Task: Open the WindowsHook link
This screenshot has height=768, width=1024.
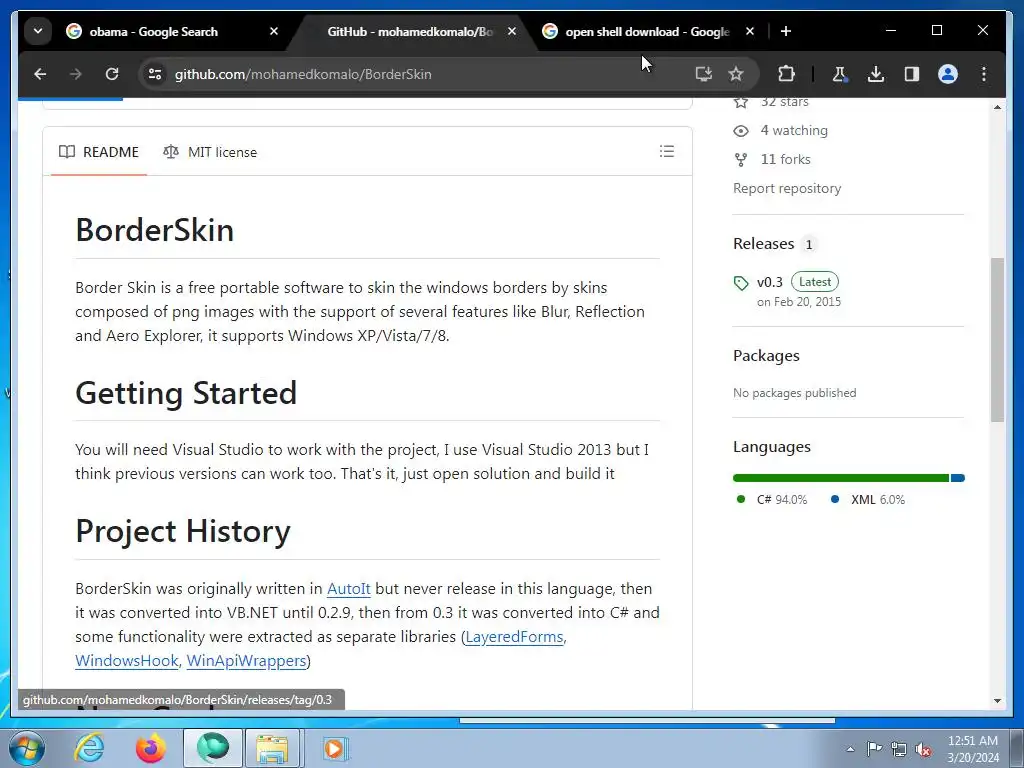Action: pyautogui.click(x=127, y=661)
